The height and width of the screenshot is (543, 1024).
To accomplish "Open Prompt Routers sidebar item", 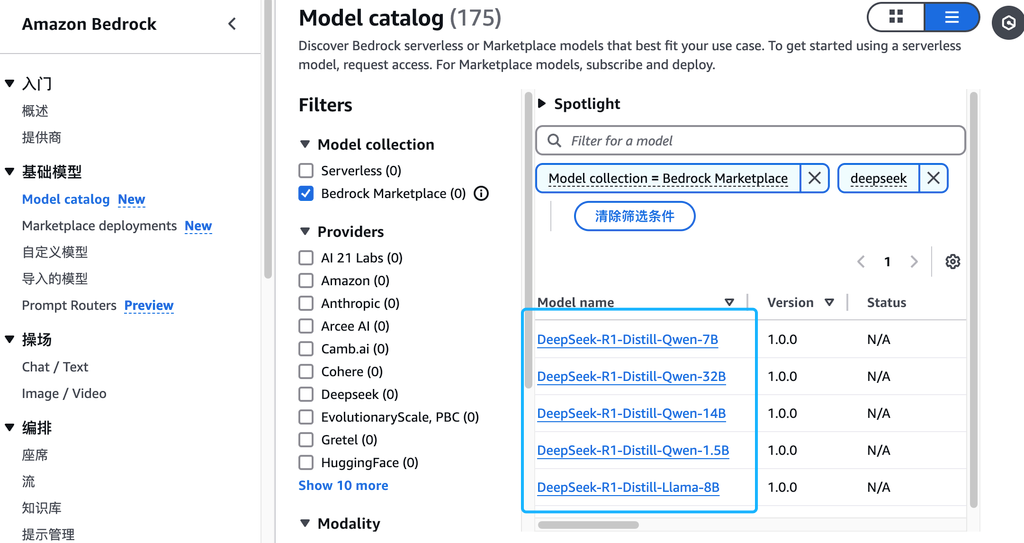I will 69,305.
